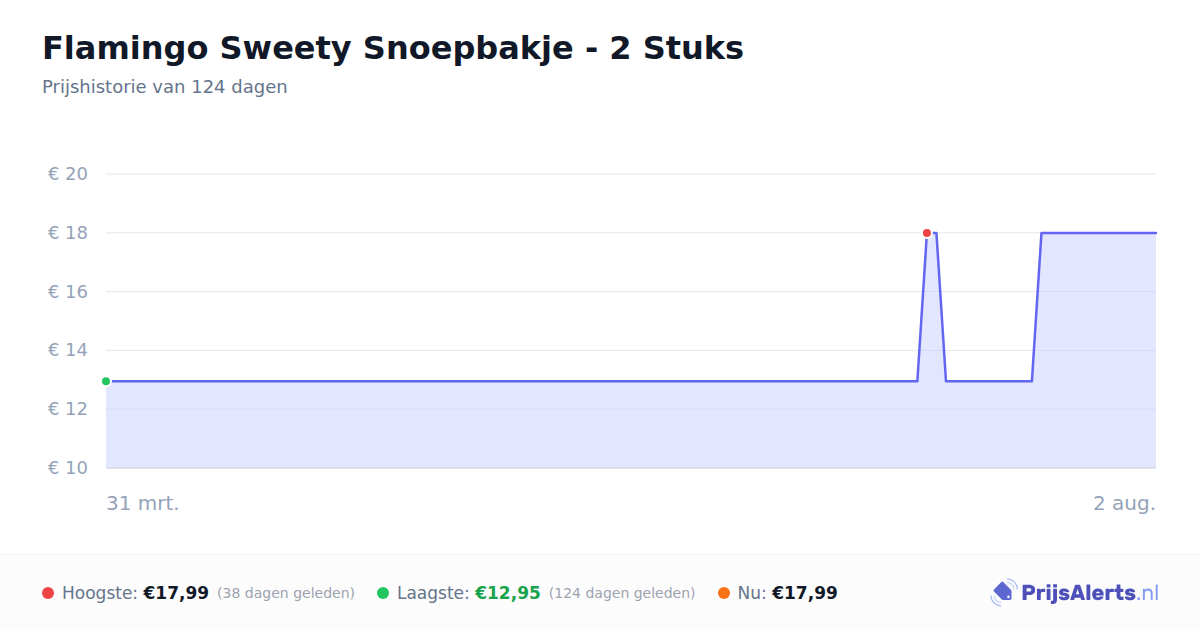The height and width of the screenshot is (630, 1200).
Task: Click the red highest-price marker on chart
Action: 927,233
